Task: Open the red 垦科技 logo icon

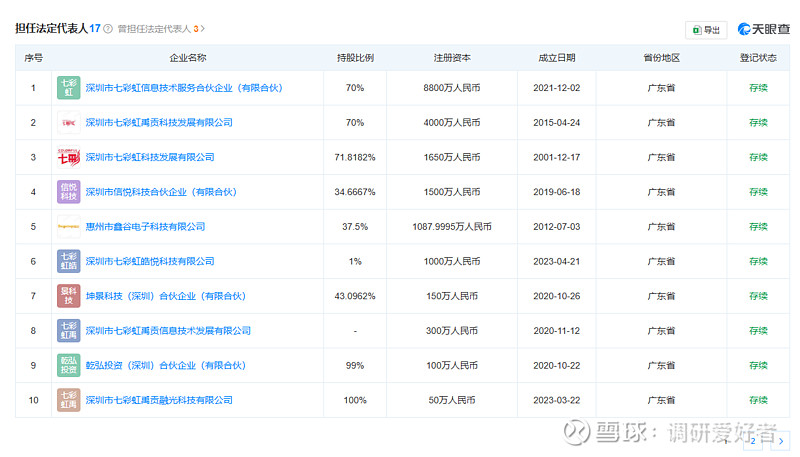Action: [x=68, y=296]
